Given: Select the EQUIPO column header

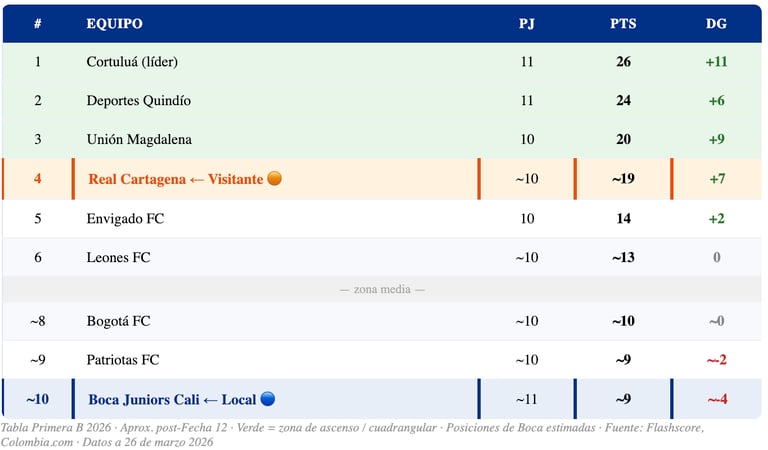Looking at the screenshot, I should [x=115, y=24].
